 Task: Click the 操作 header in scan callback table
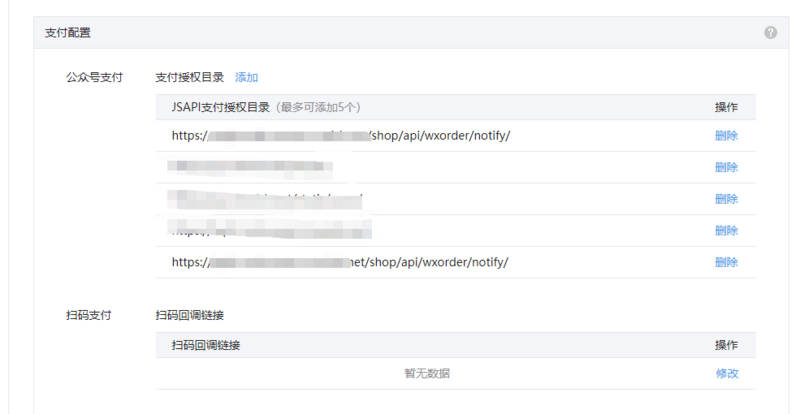tap(727, 345)
